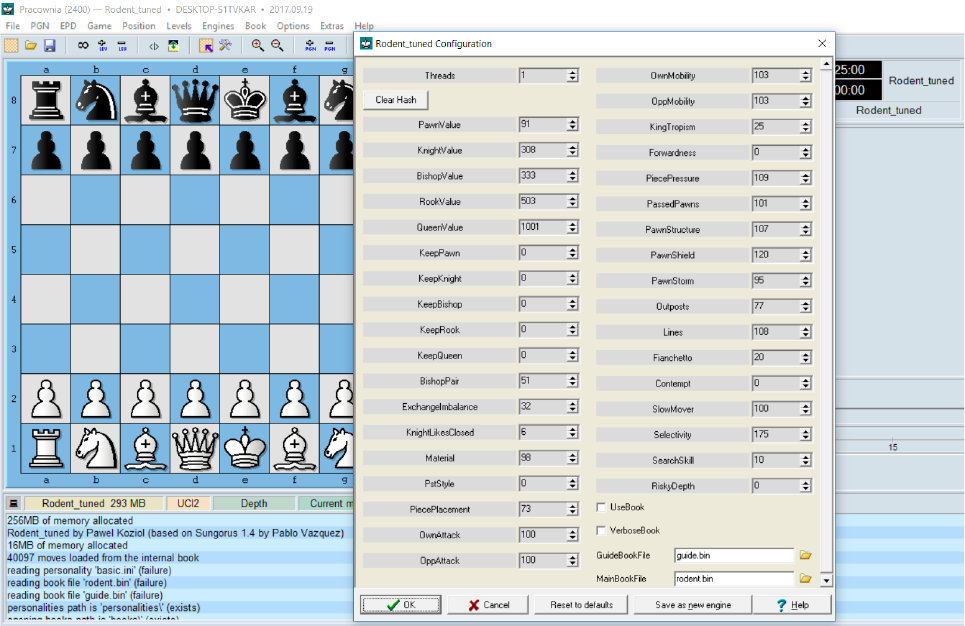This screenshot has height=626, width=965.
Task: Click the Depth column header
Action: pyautogui.click(x=254, y=504)
